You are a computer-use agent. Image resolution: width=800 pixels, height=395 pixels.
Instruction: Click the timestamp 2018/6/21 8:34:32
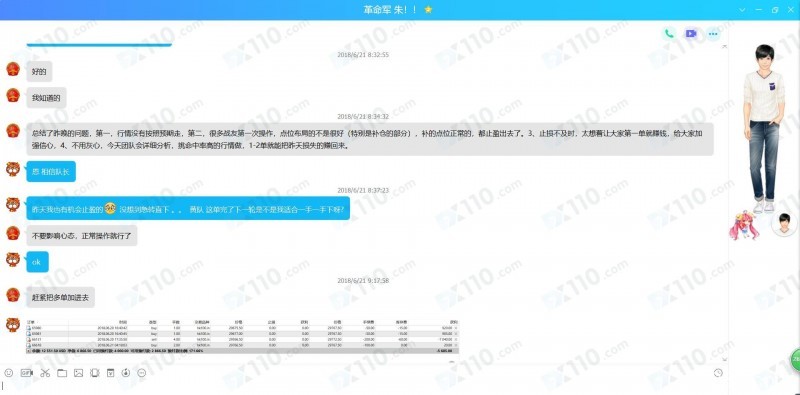coord(363,116)
